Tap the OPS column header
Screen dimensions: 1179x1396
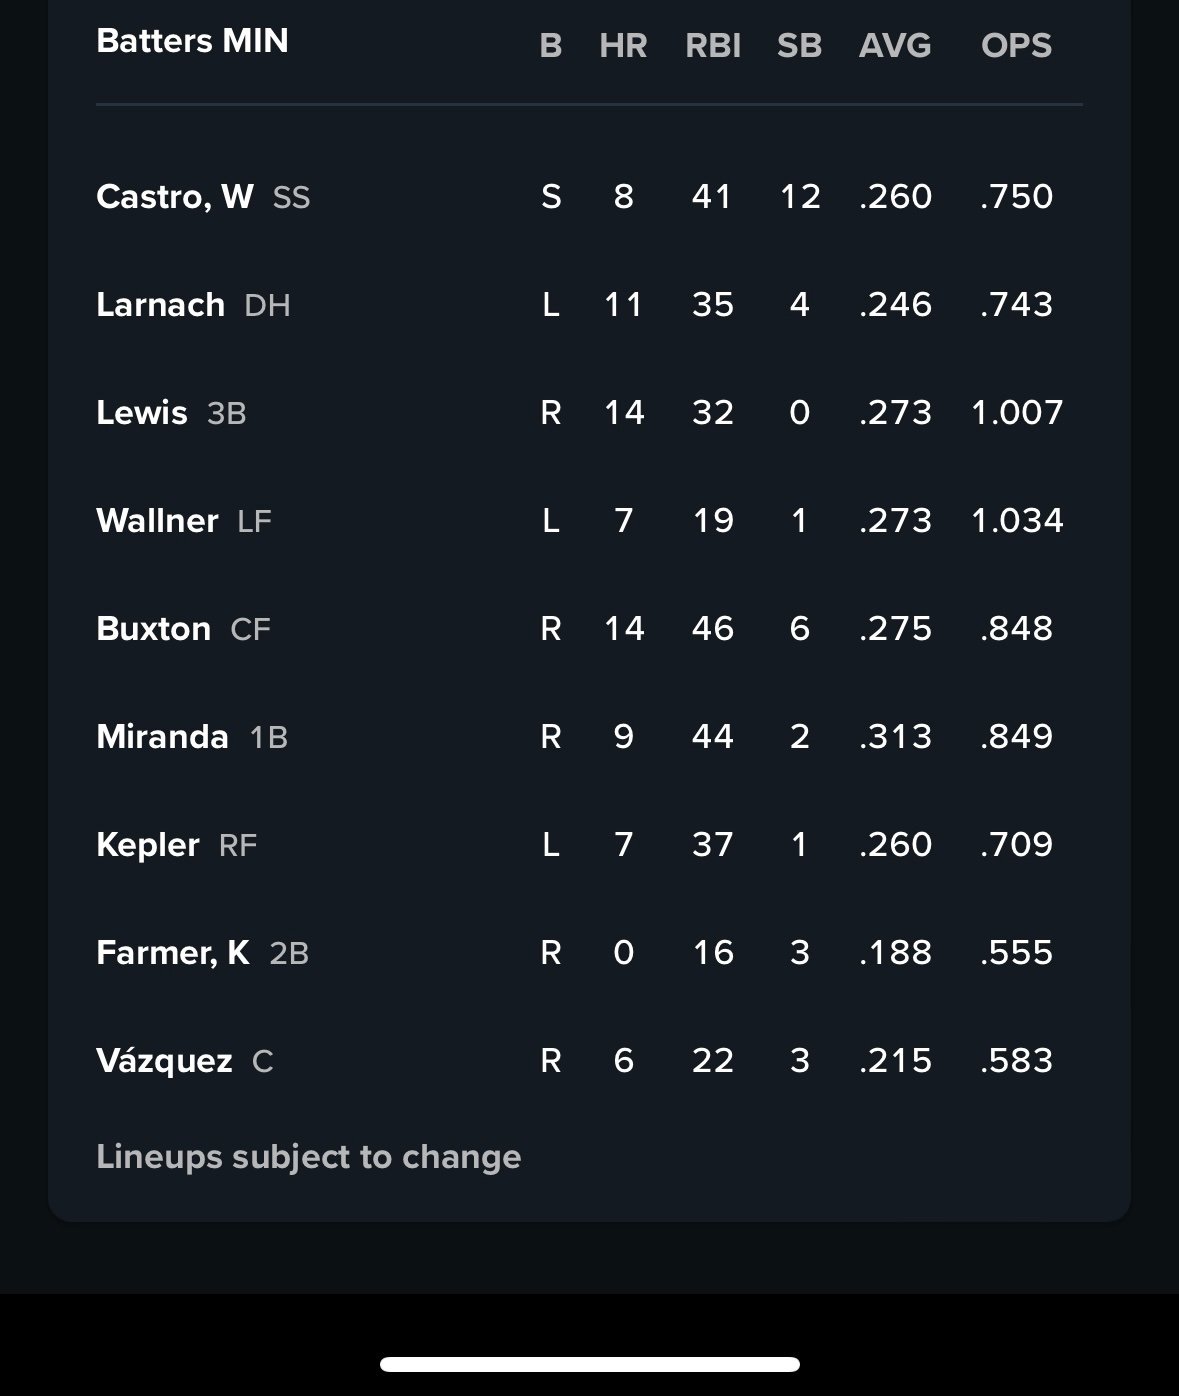[x=1016, y=45]
